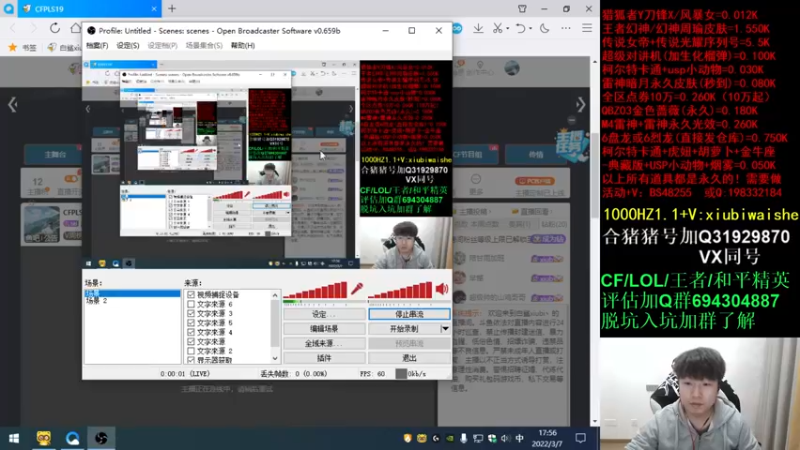The width and height of the screenshot is (800, 450).
Task: Disable the 文字来源 3 source
Action: coord(191,313)
